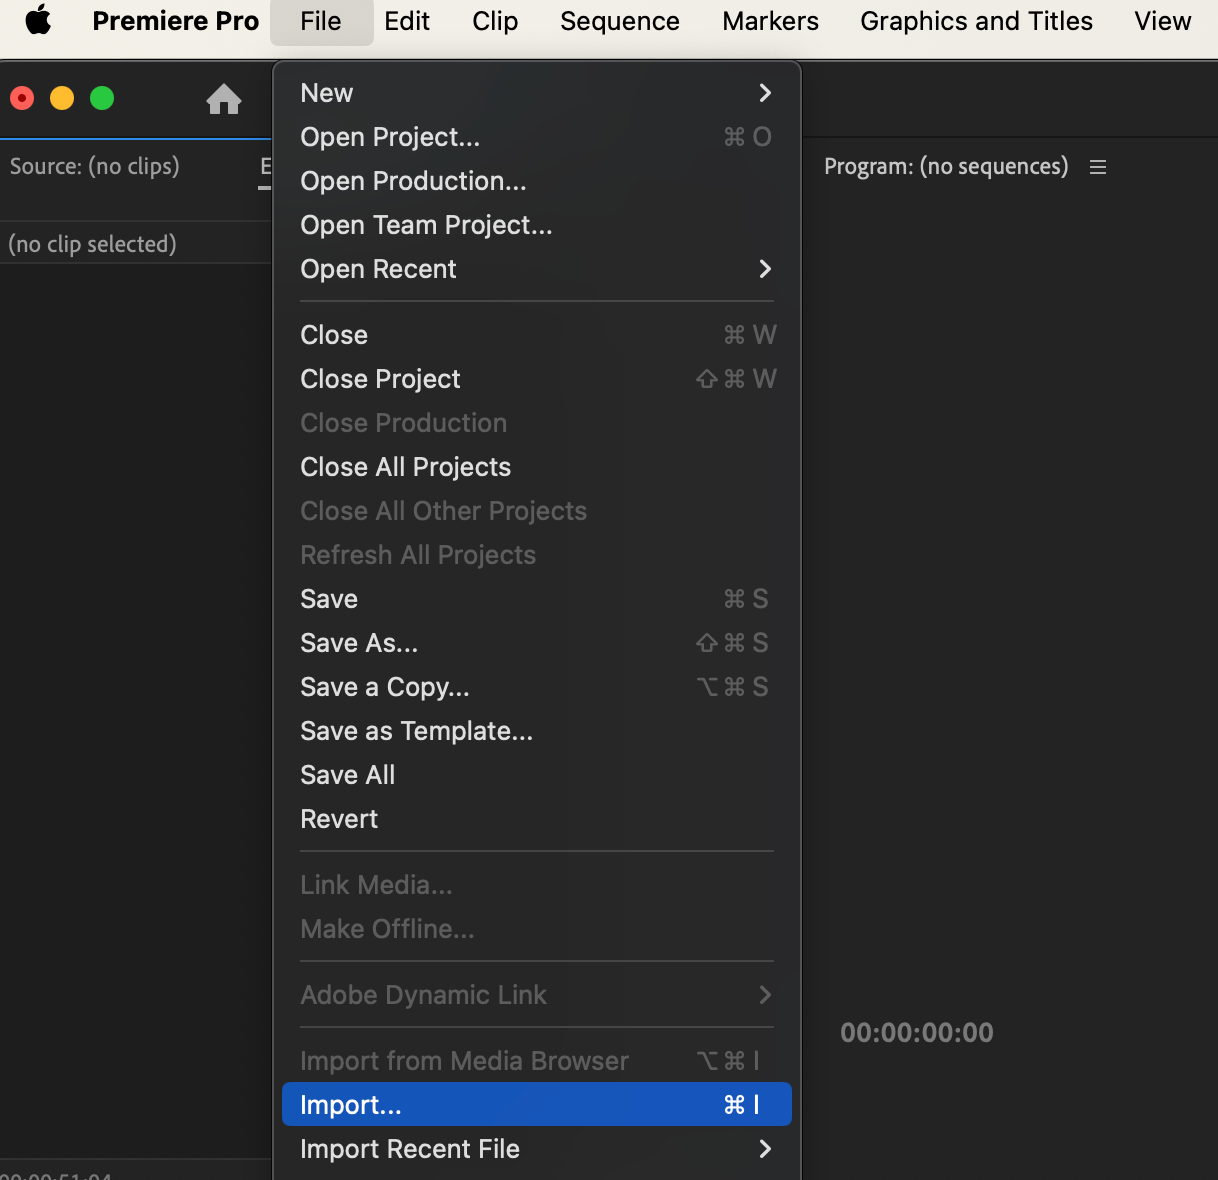Open the Markers menu
Screen dimensions: 1218x1180
[x=770, y=21]
